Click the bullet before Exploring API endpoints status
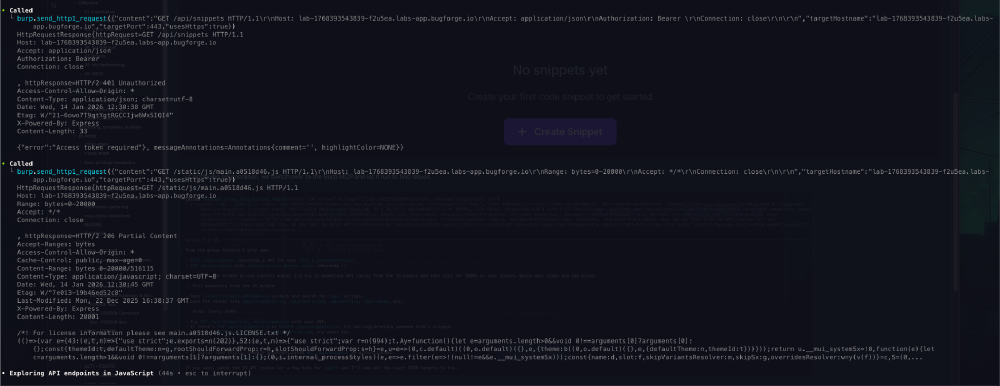Viewport: 1000px width, 386px height. pyautogui.click(x=4, y=372)
